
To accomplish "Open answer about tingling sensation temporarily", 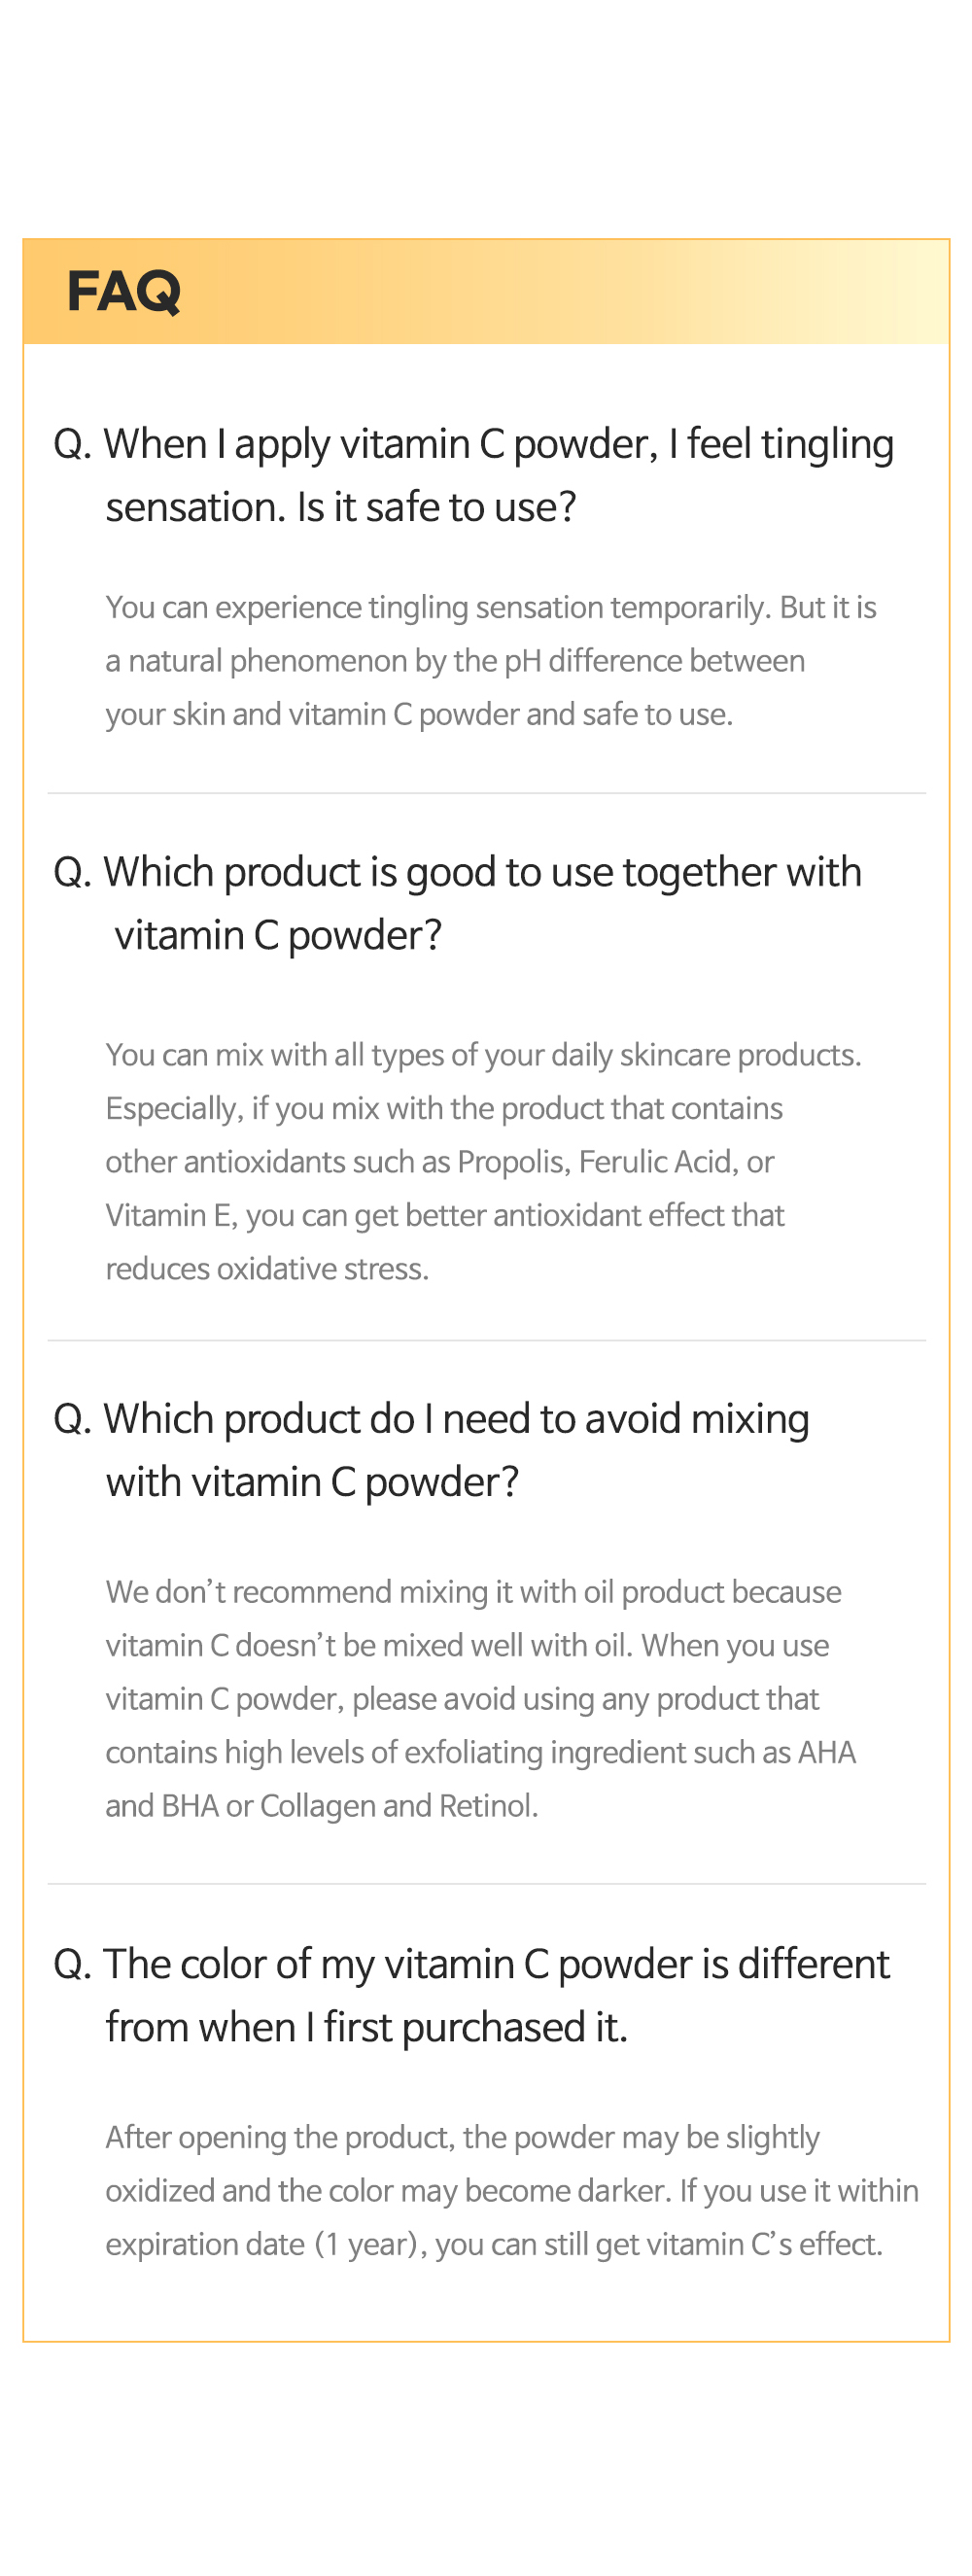I will pyautogui.click(x=491, y=607).
